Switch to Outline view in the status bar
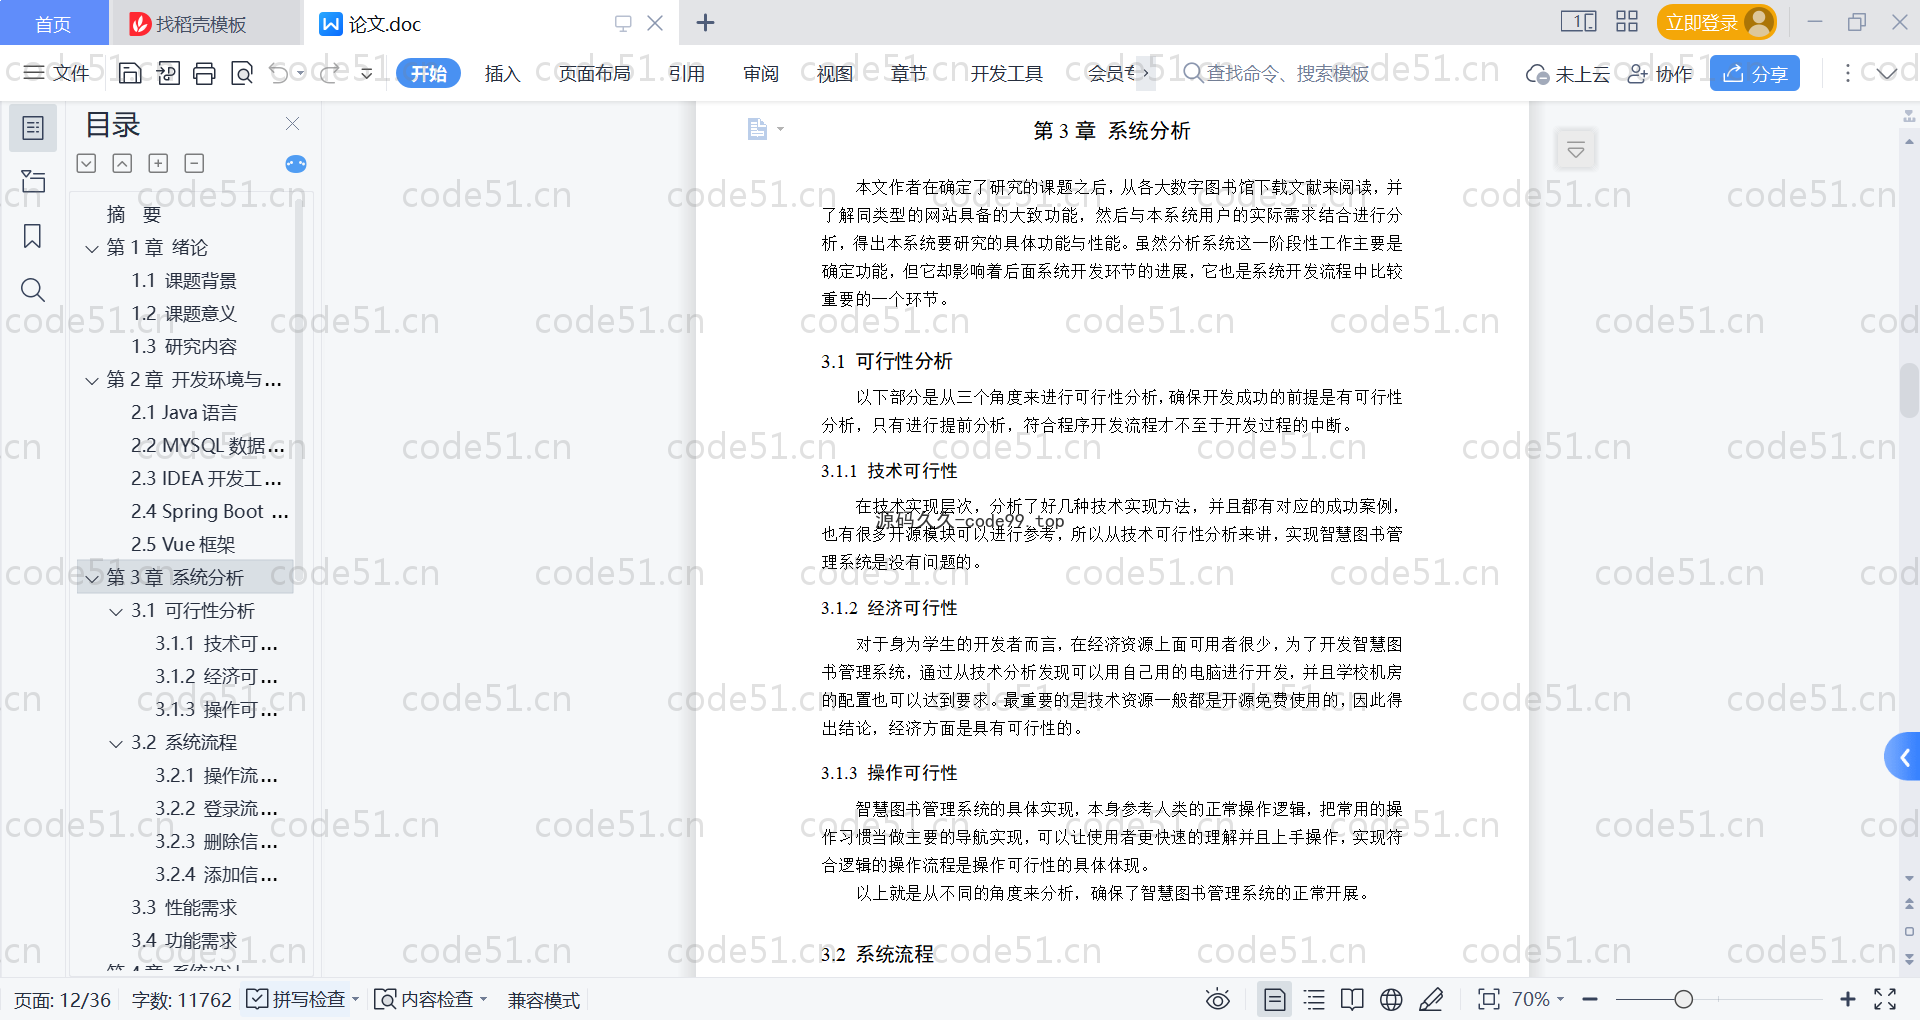The height and width of the screenshot is (1020, 1920). click(1314, 999)
